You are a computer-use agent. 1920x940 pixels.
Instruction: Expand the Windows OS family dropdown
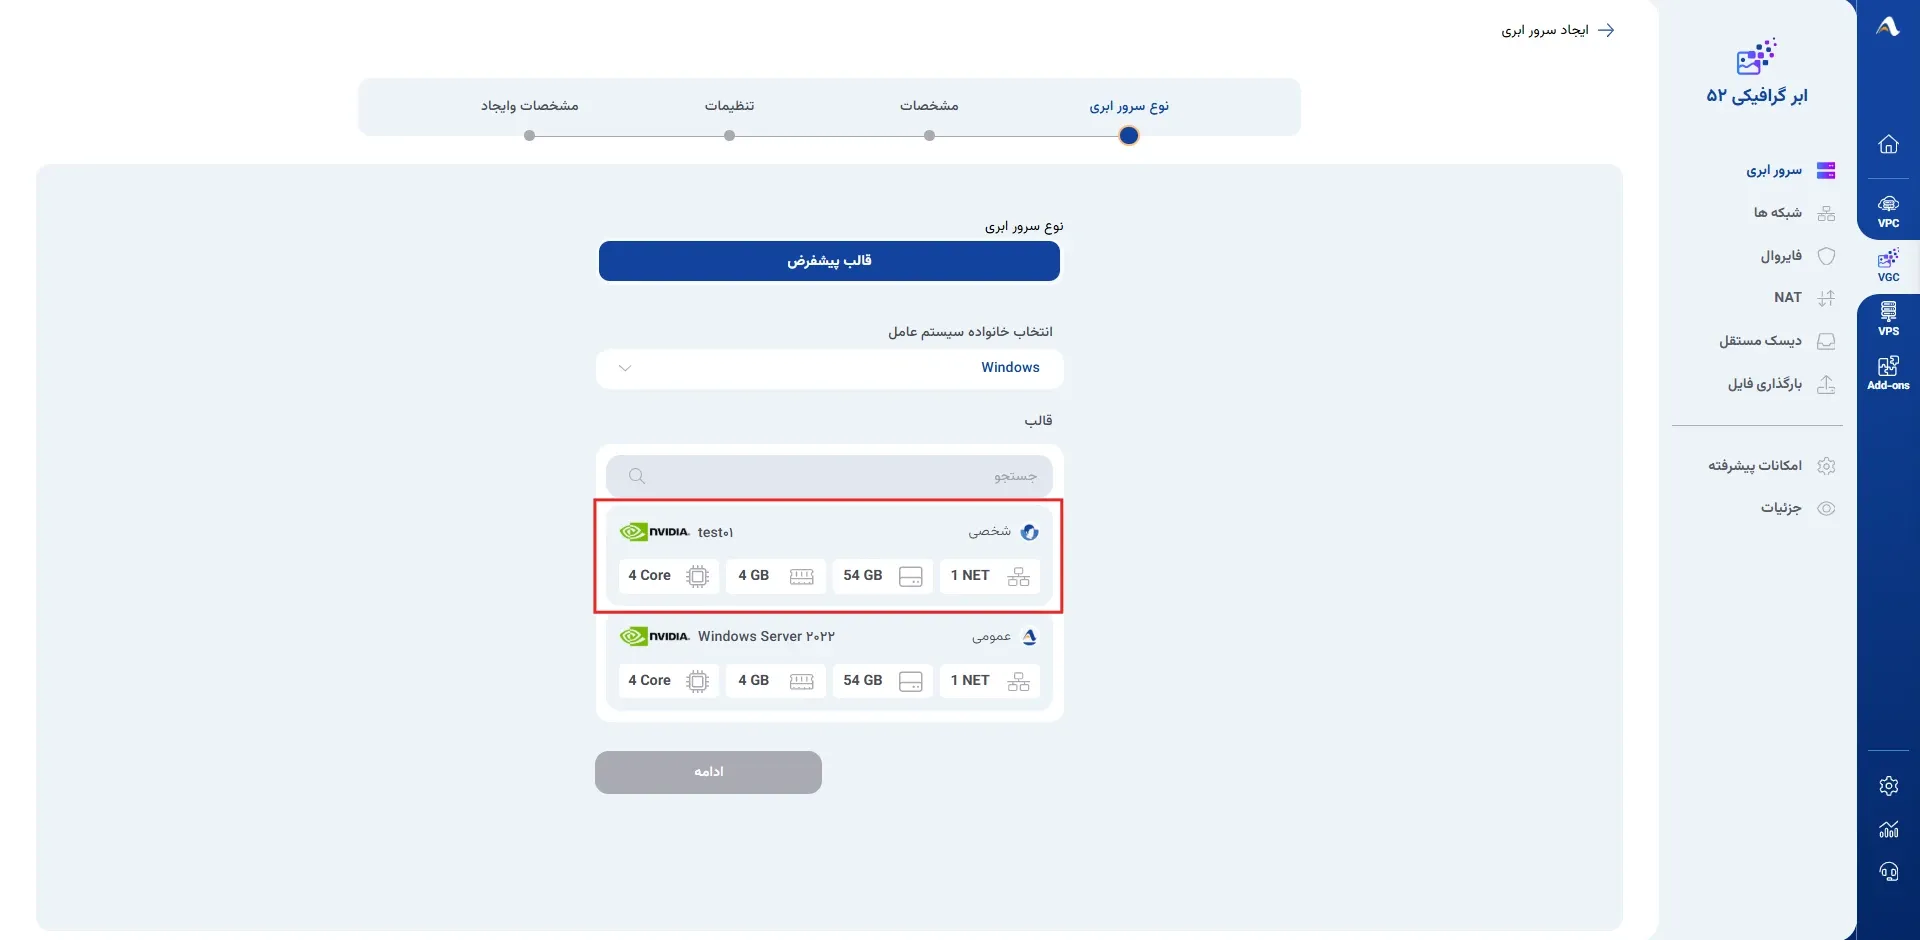(x=829, y=368)
